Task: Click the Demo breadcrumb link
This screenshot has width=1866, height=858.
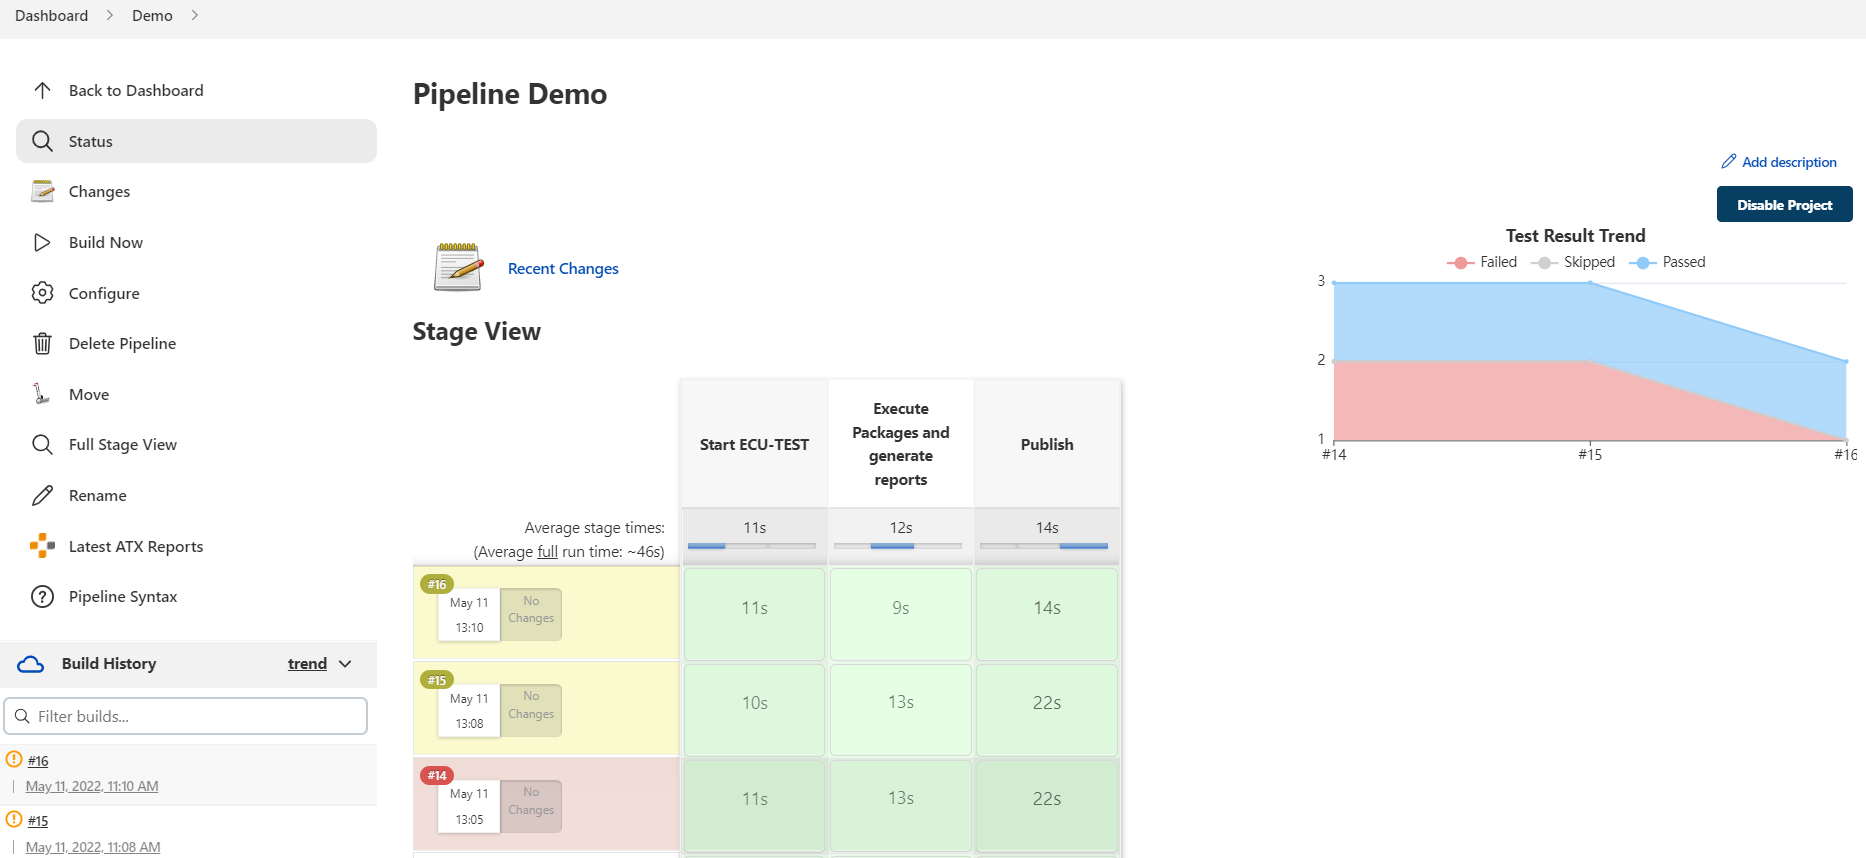Action: tap(152, 15)
